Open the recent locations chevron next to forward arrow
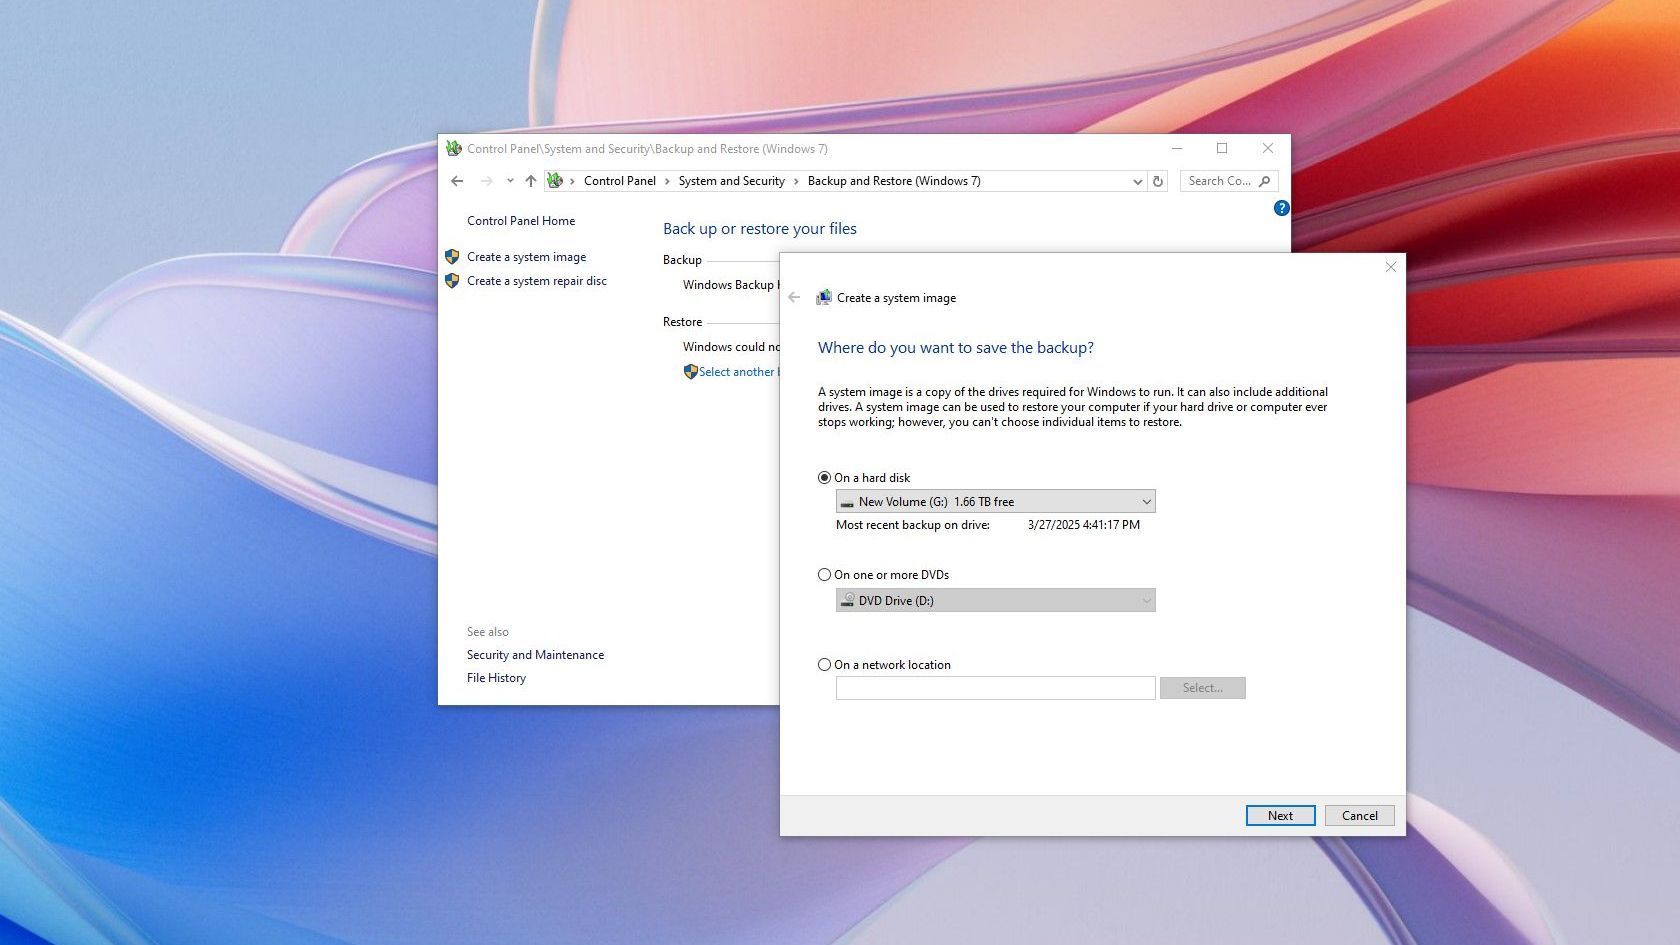 (x=510, y=181)
